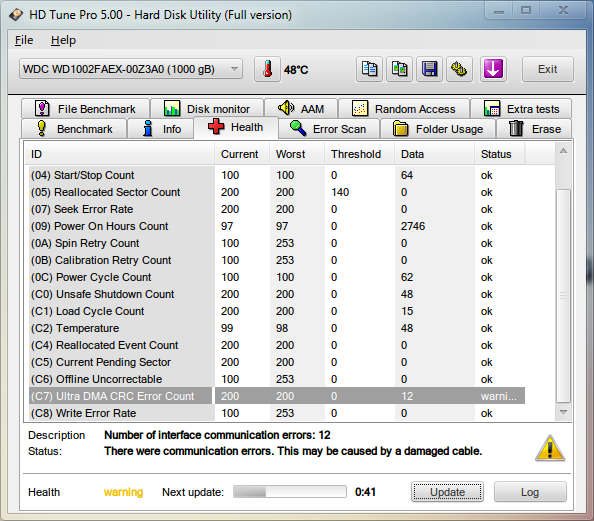Click the thermometer temperature icon
The width and height of the screenshot is (594, 521).
click(x=267, y=69)
